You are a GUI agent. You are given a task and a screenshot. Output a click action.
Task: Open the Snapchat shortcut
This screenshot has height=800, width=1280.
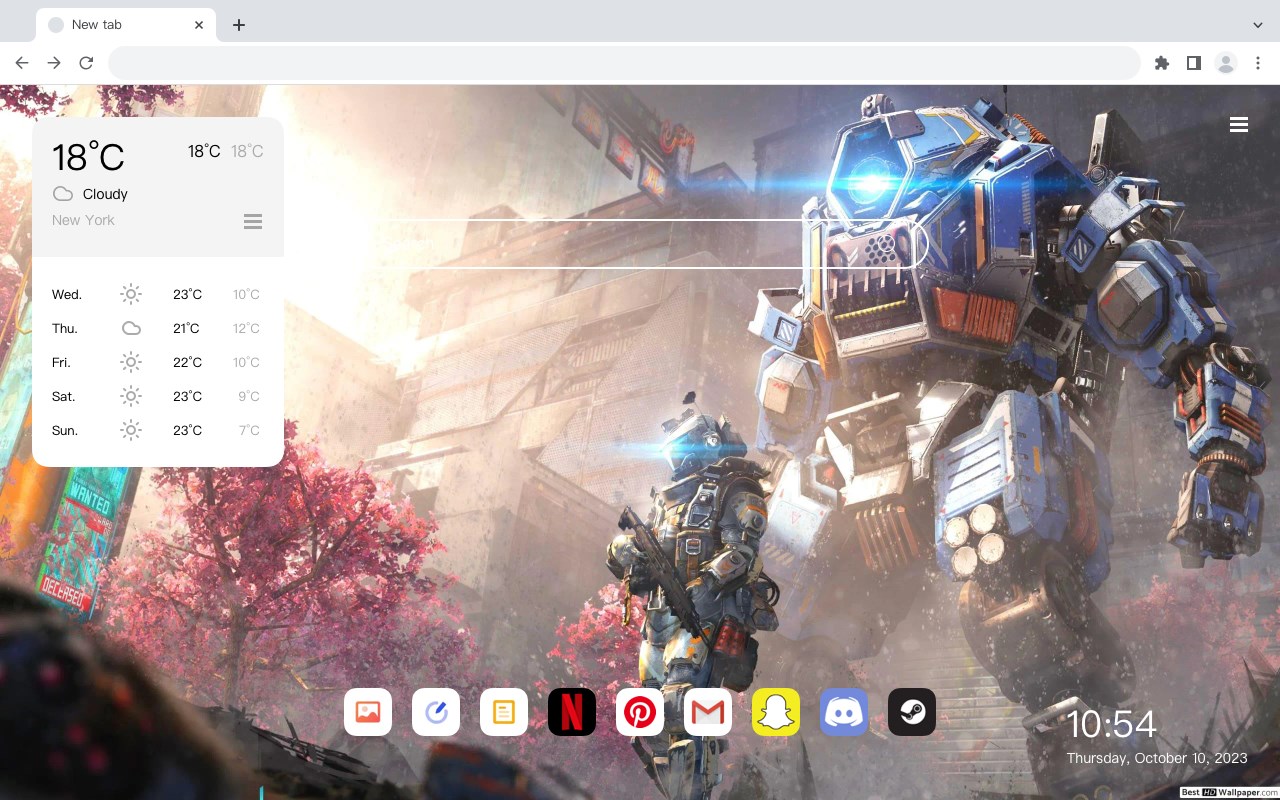(776, 712)
